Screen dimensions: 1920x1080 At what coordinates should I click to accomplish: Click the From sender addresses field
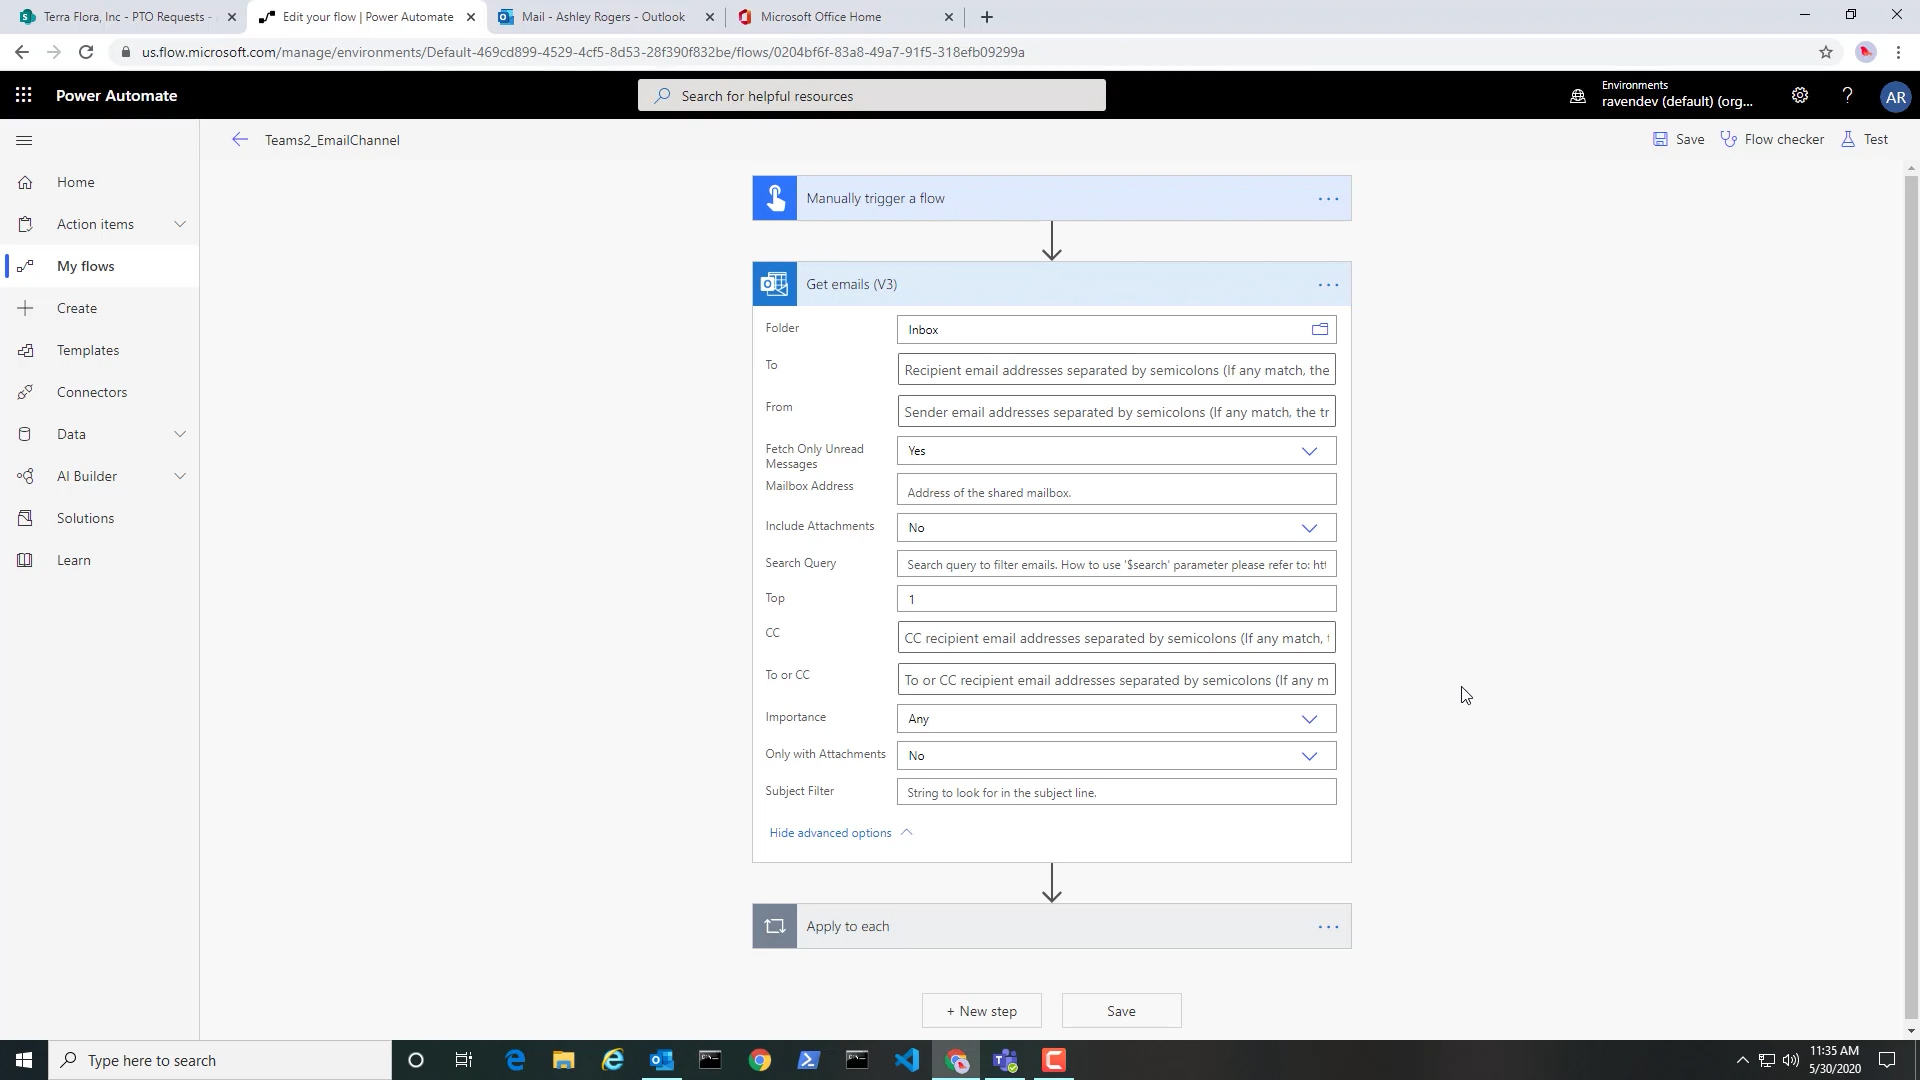coord(1116,412)
